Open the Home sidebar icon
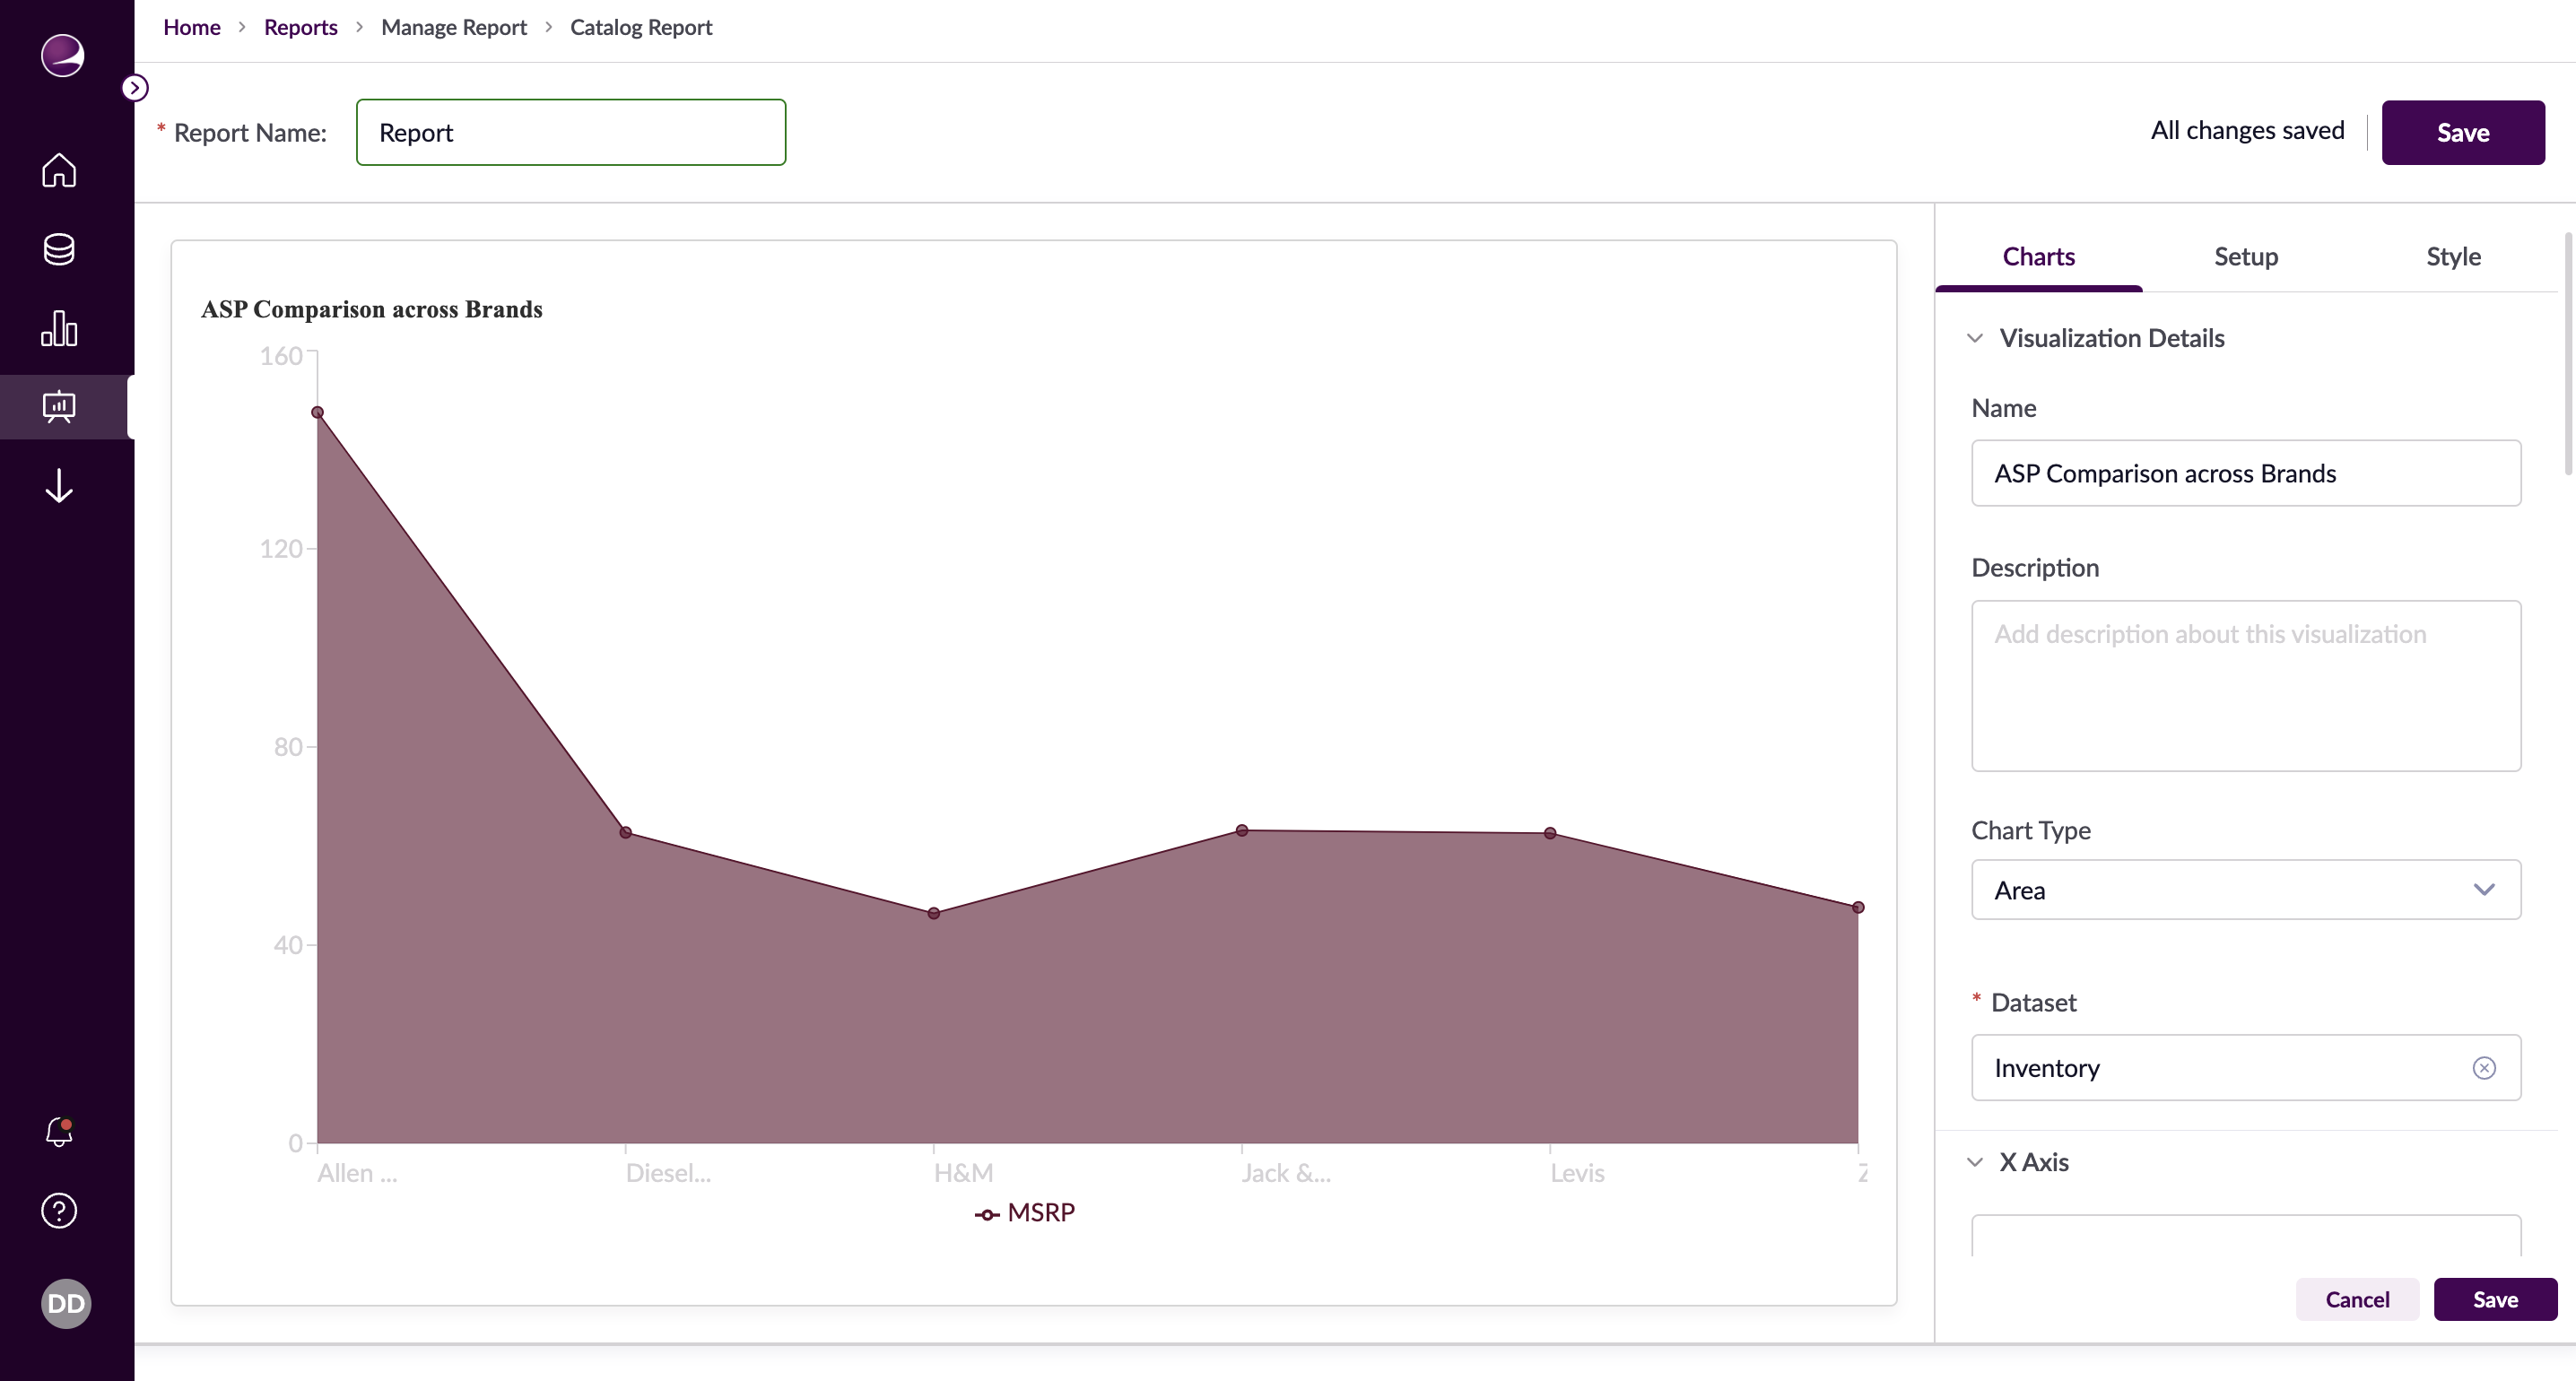The height and width of the screenshot is (1381, 2576). point(59,170)
